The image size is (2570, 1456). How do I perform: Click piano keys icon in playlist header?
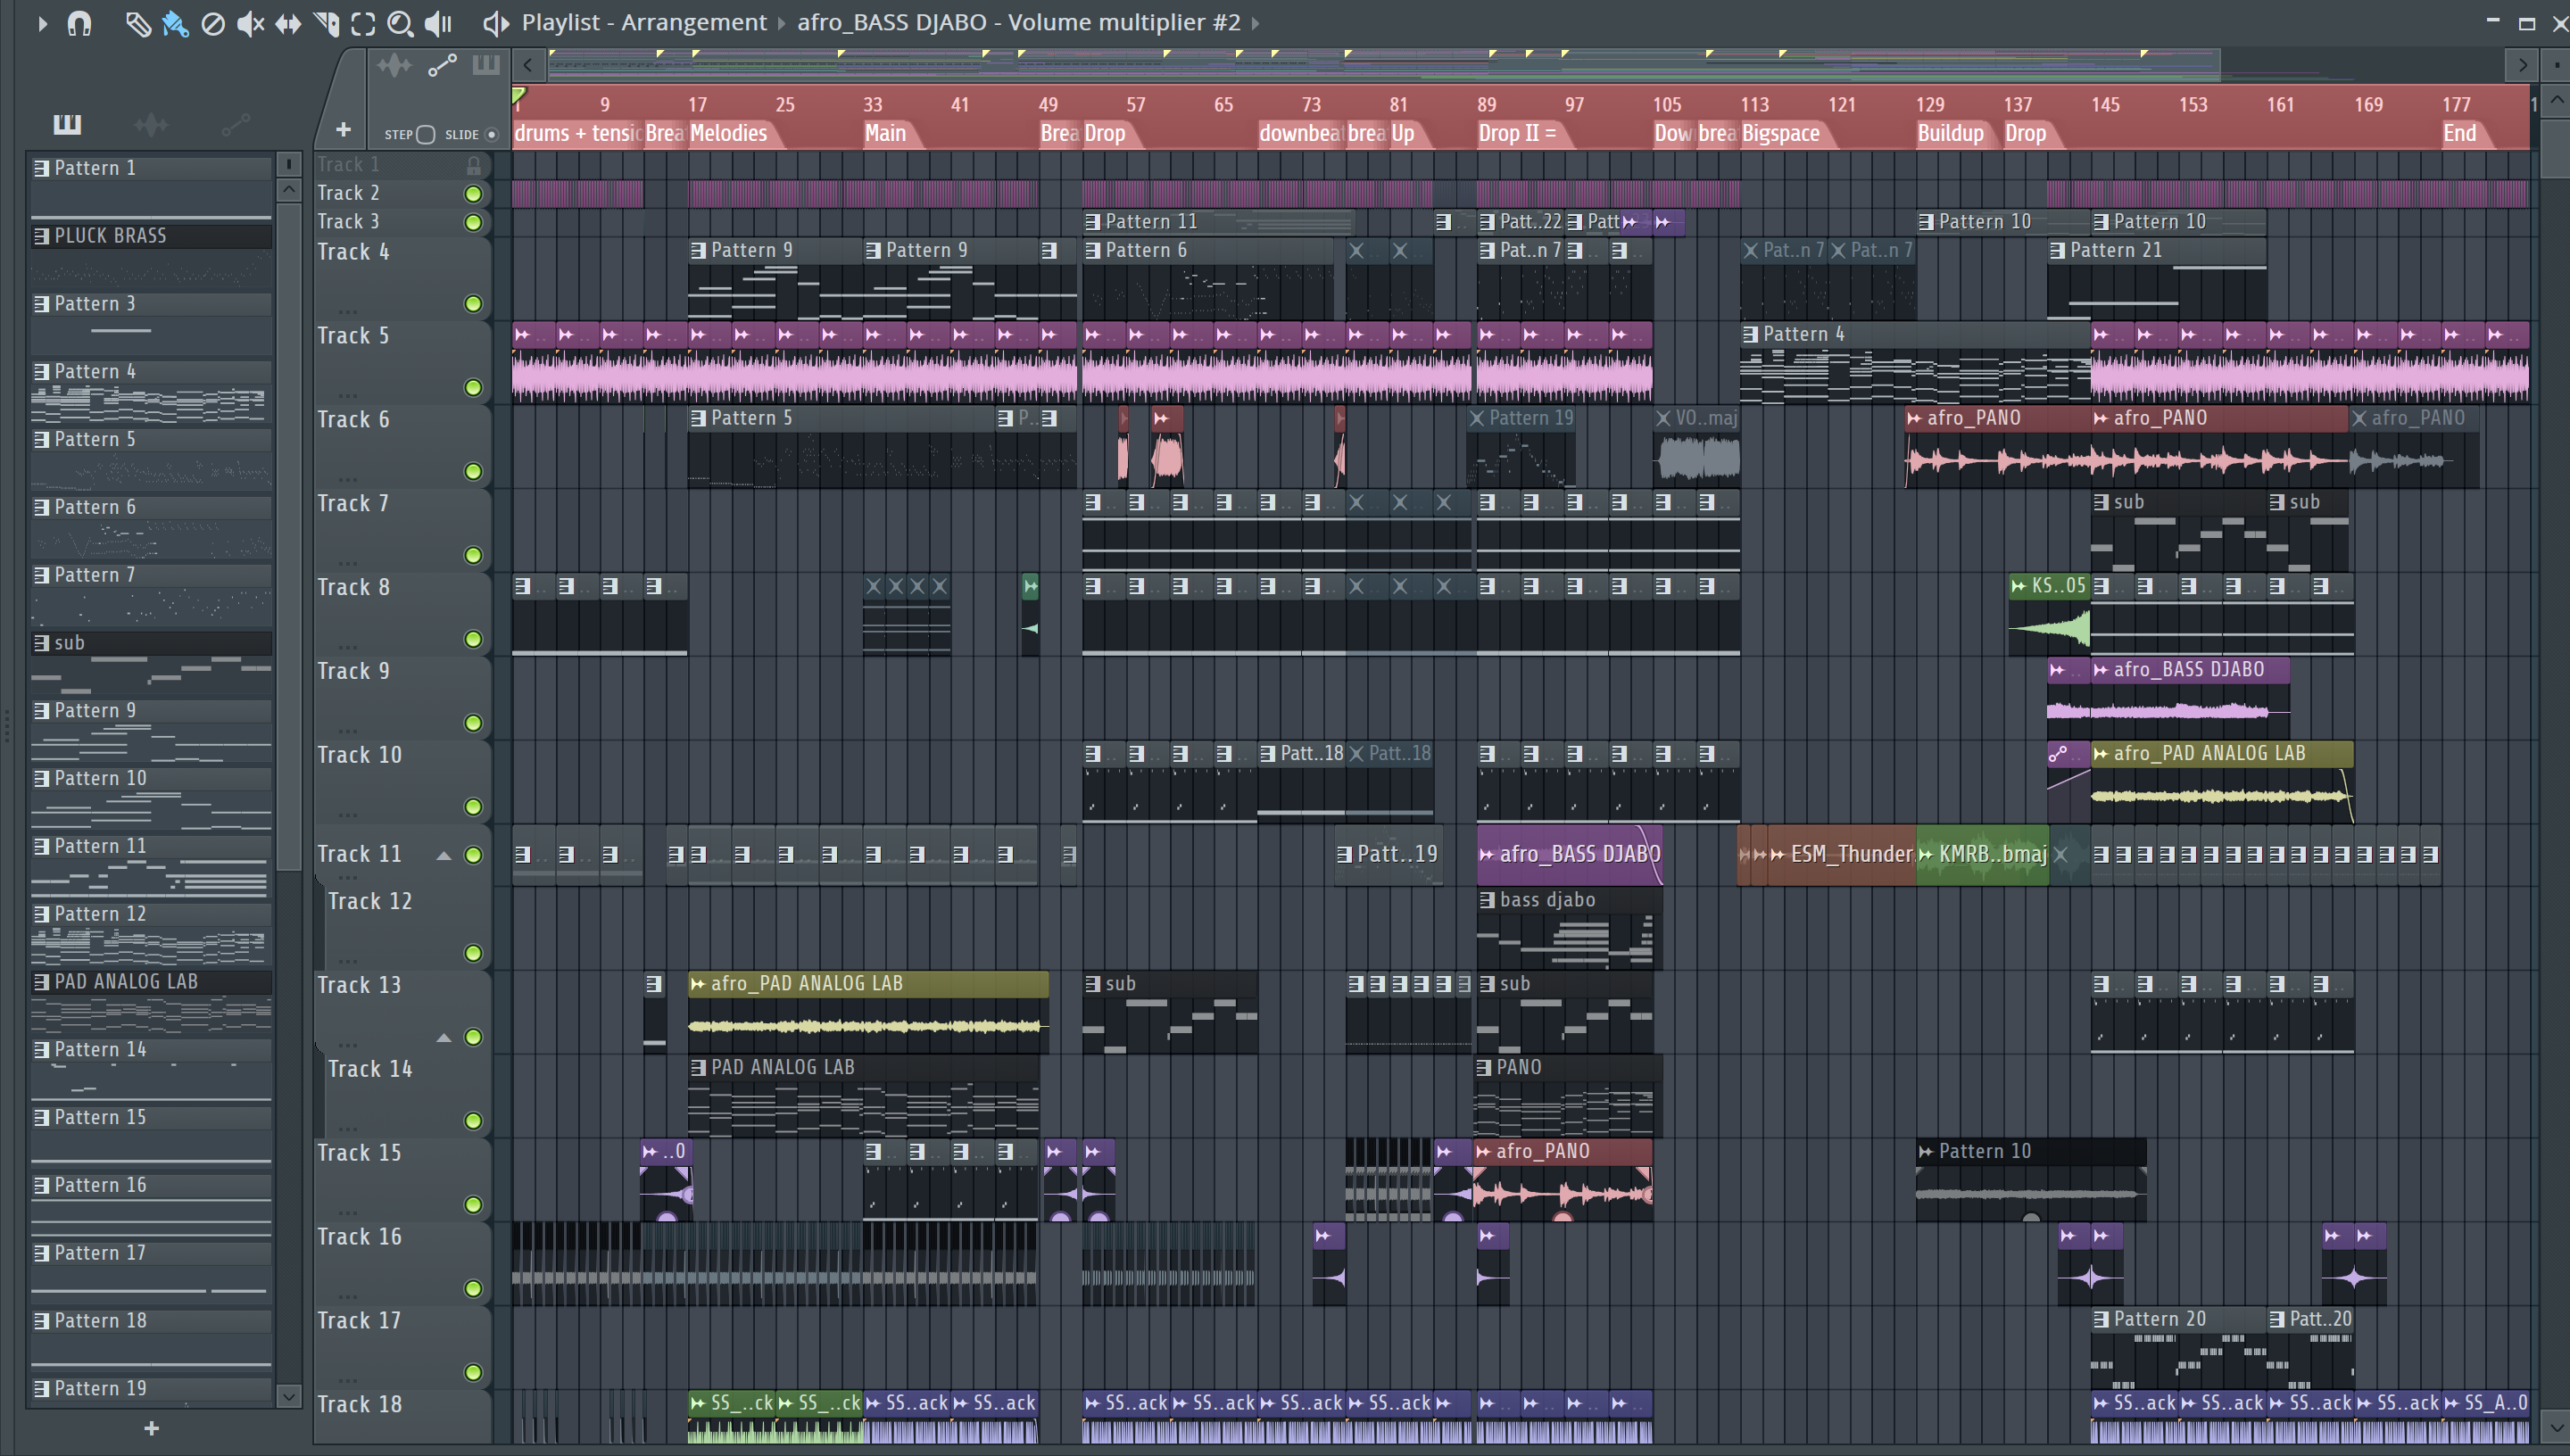tap(486, 66)
